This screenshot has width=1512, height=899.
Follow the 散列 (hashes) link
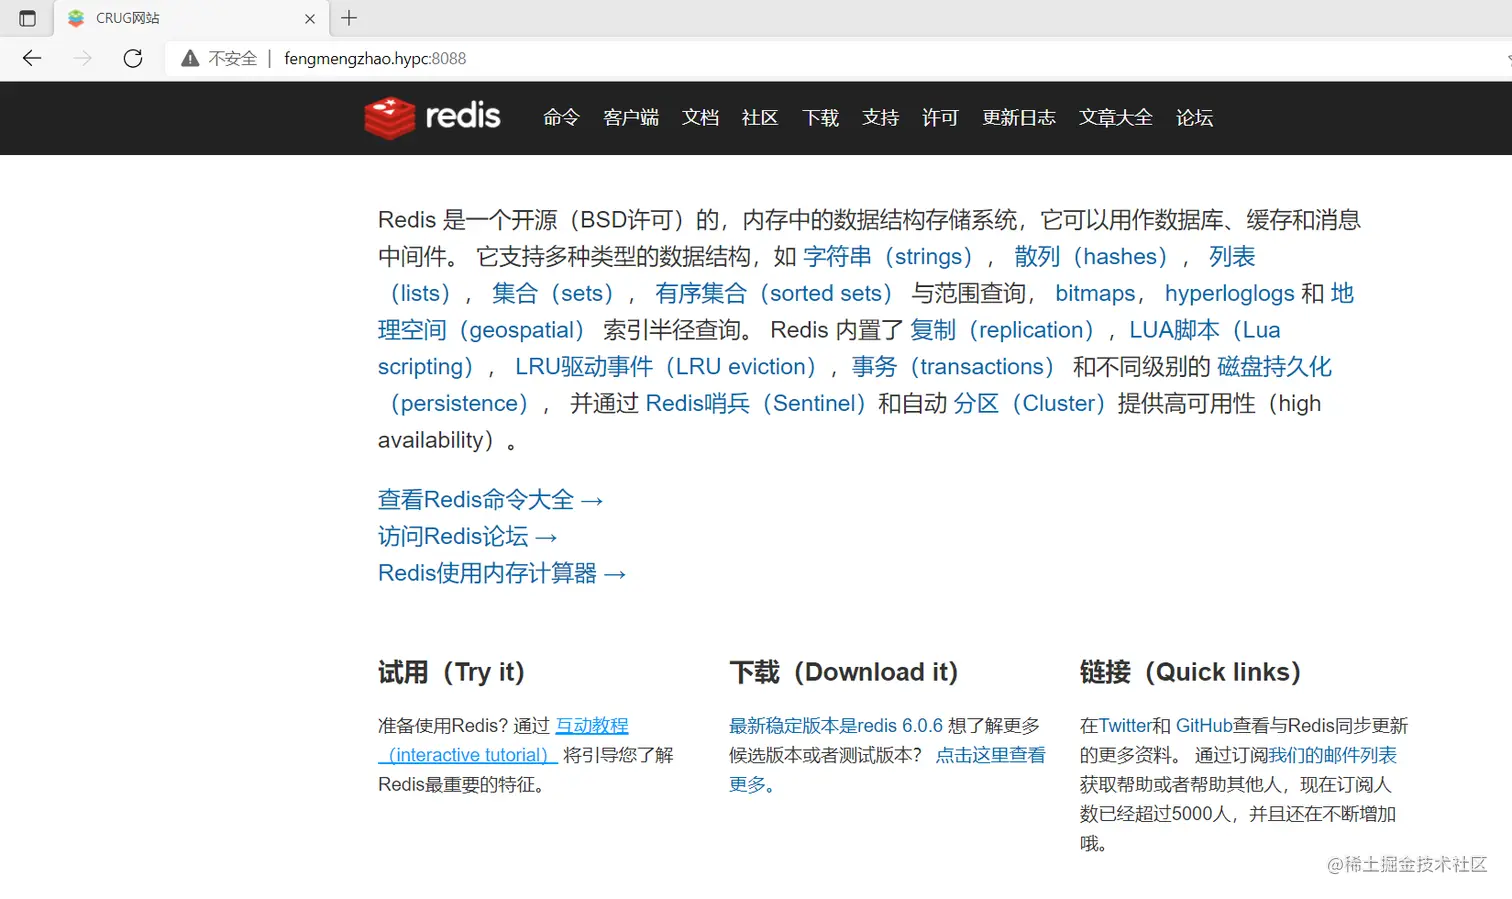tap(1090, 256)
